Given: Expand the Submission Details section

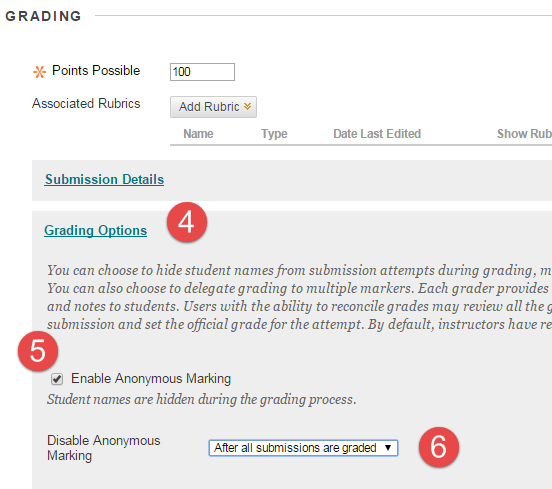Looking at the screenshot, I should click(104, 180).
